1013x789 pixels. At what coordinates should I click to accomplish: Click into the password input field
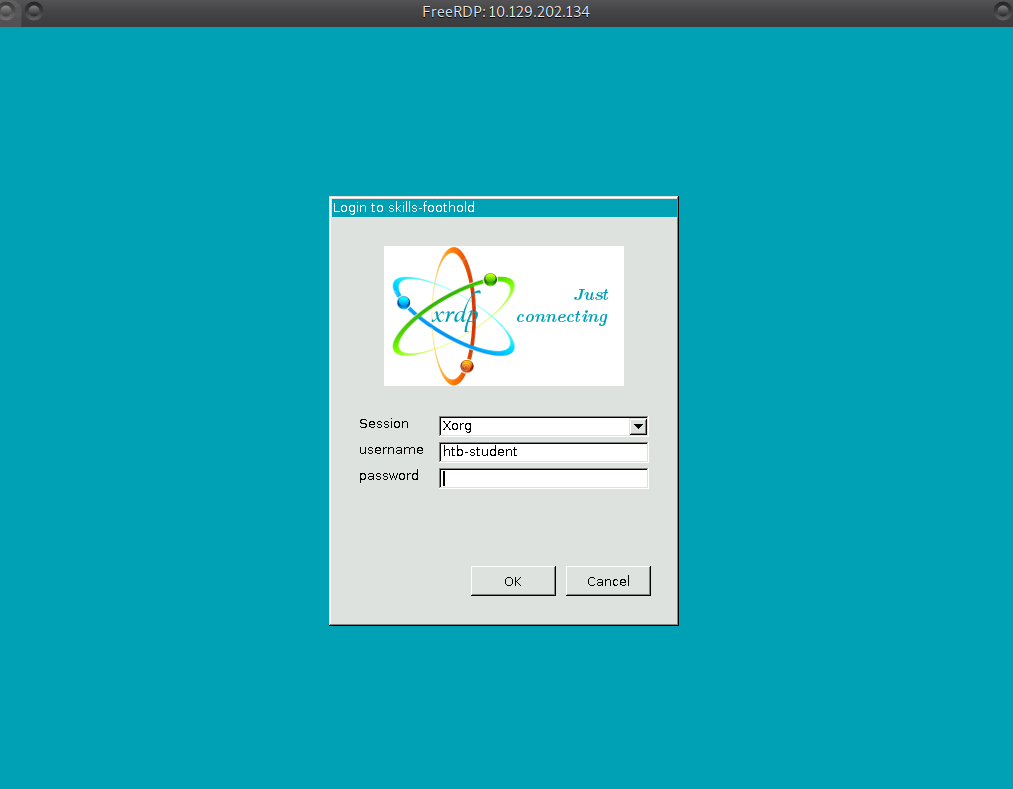click(x=543, y=478)
